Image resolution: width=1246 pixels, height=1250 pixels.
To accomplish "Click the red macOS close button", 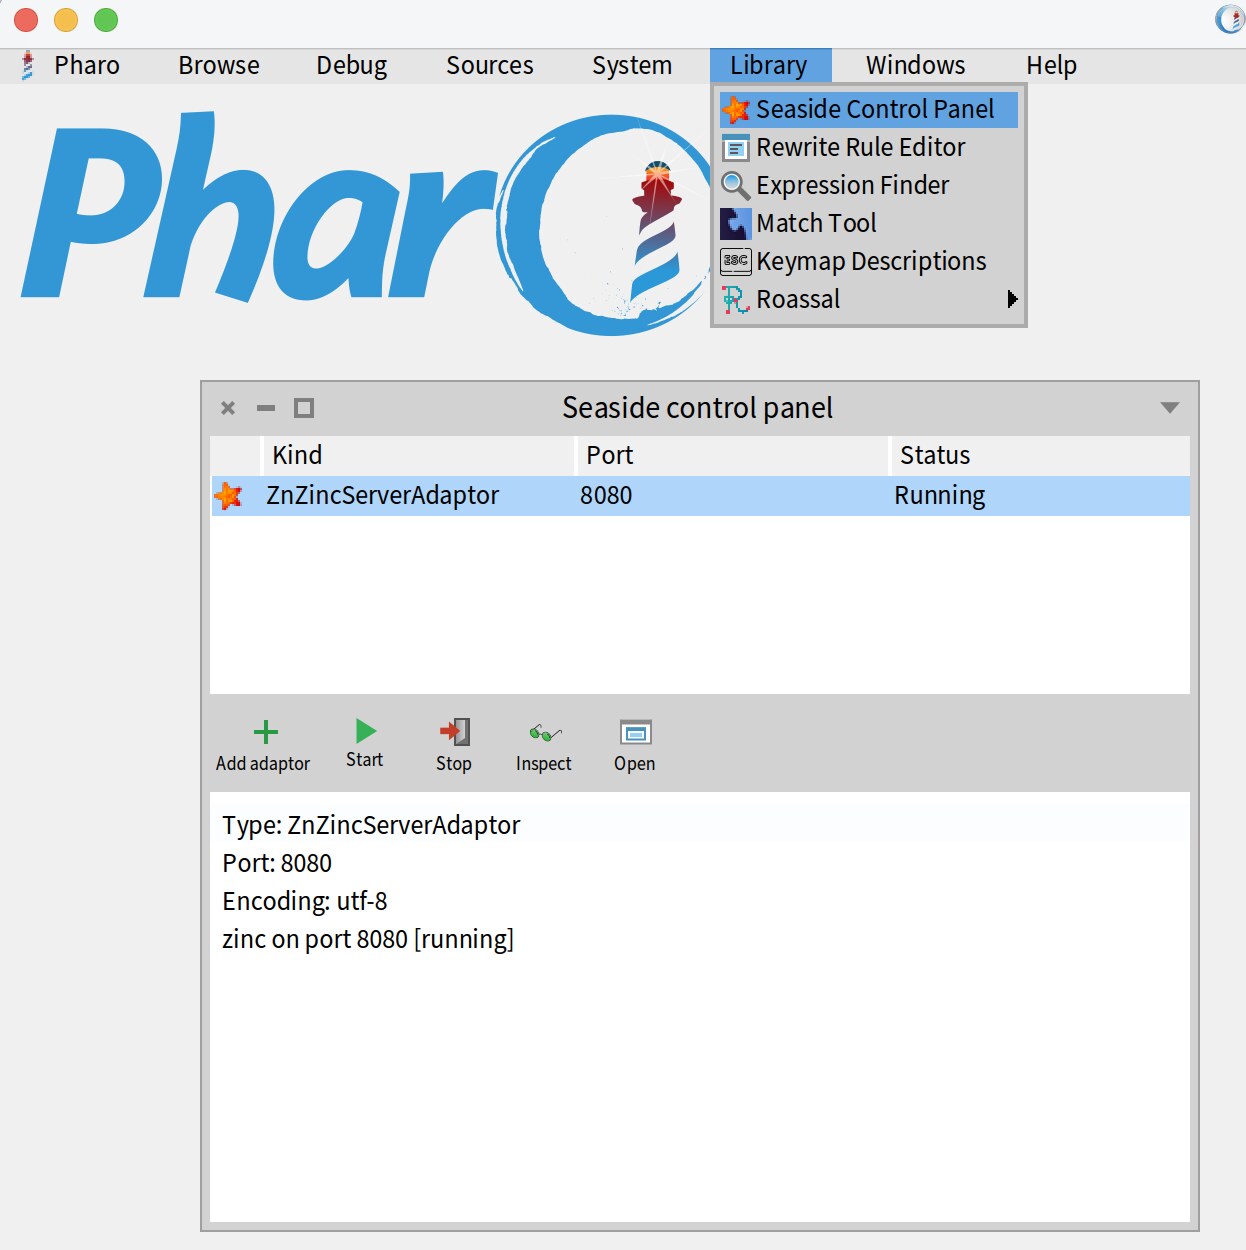I will point(26,20).
